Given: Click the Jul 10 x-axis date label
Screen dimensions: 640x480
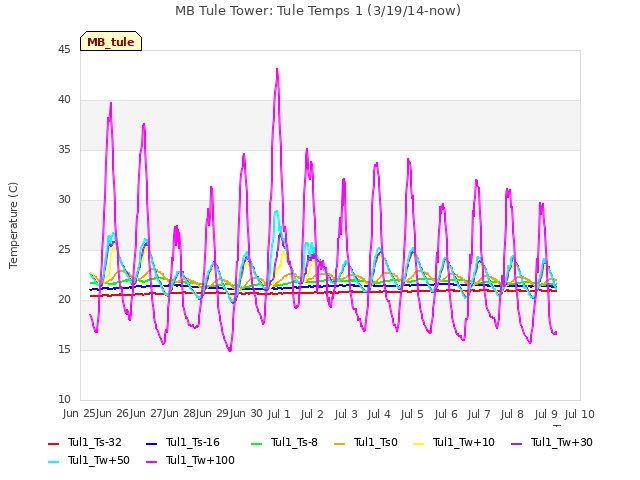Looking at the screenshot, I should (580, 414).
